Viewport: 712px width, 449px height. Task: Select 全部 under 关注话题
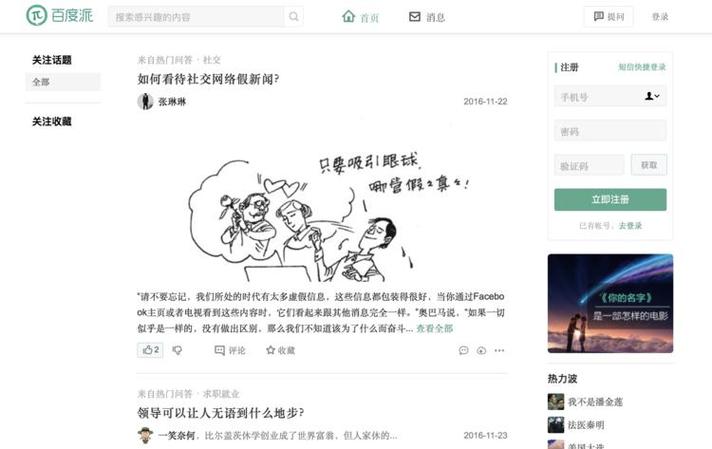coord(63,82)
